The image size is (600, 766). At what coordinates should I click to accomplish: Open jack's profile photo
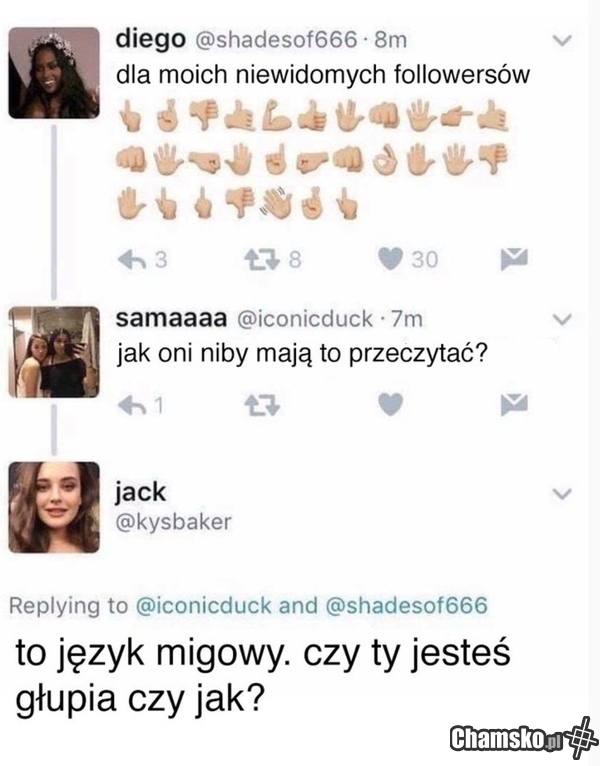point(54,507)
